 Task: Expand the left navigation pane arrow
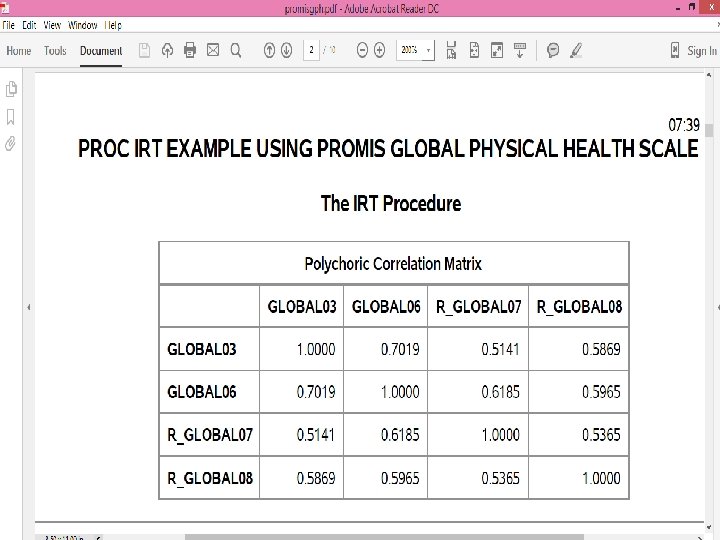28,307
